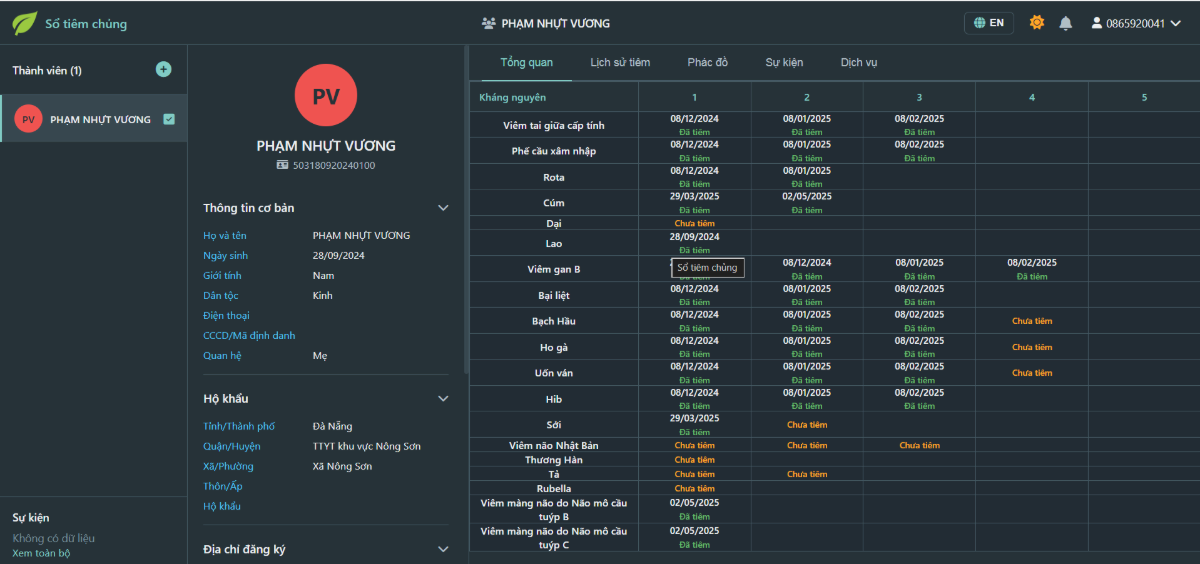Viewport: 1200px width, 564px height.
Task: Open the Phác đồ tab
Action: 708,62
